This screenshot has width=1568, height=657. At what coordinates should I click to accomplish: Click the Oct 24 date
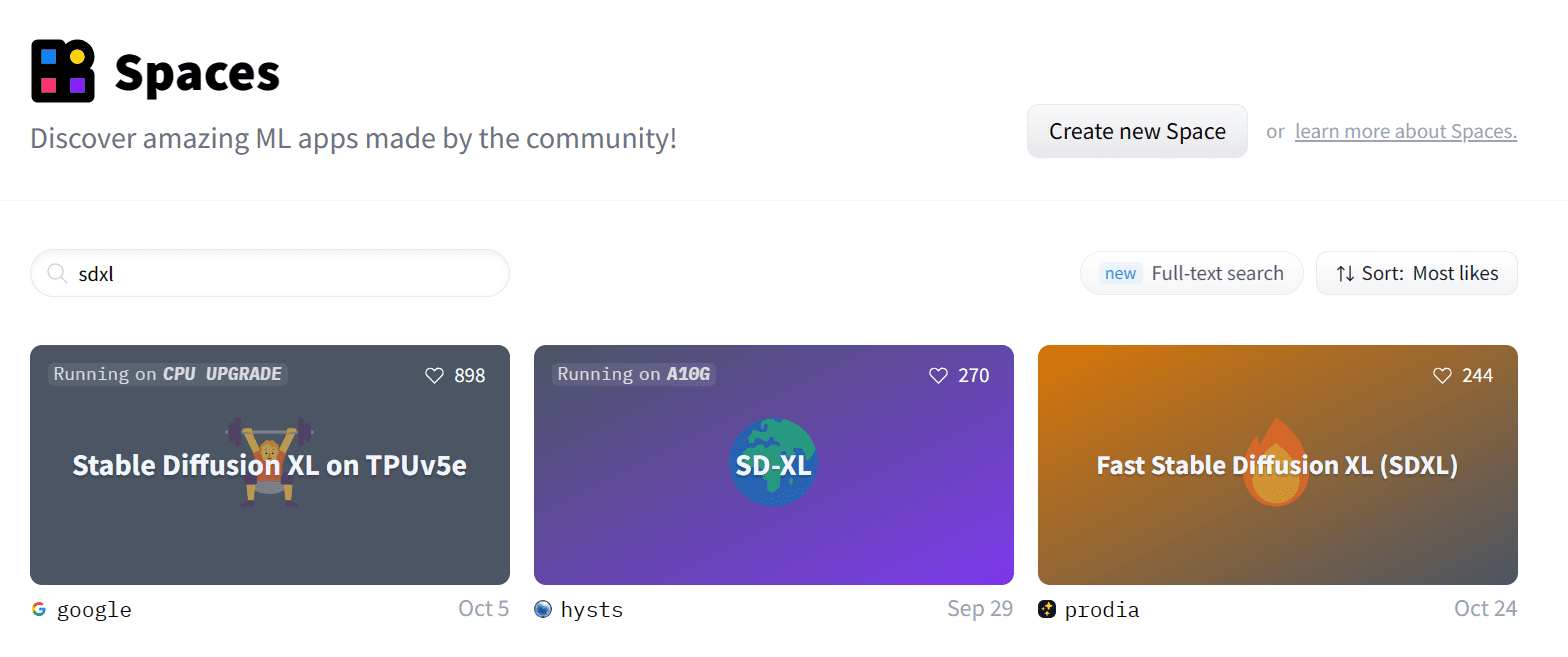tap(1486, 609)
